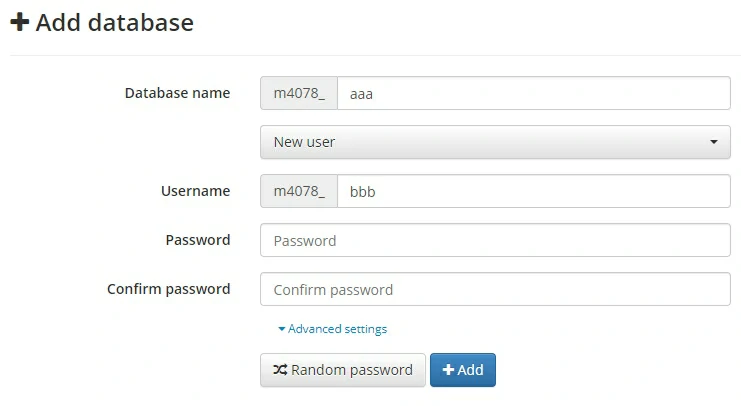Focus the Database name field containing aaa

[534, 93]
